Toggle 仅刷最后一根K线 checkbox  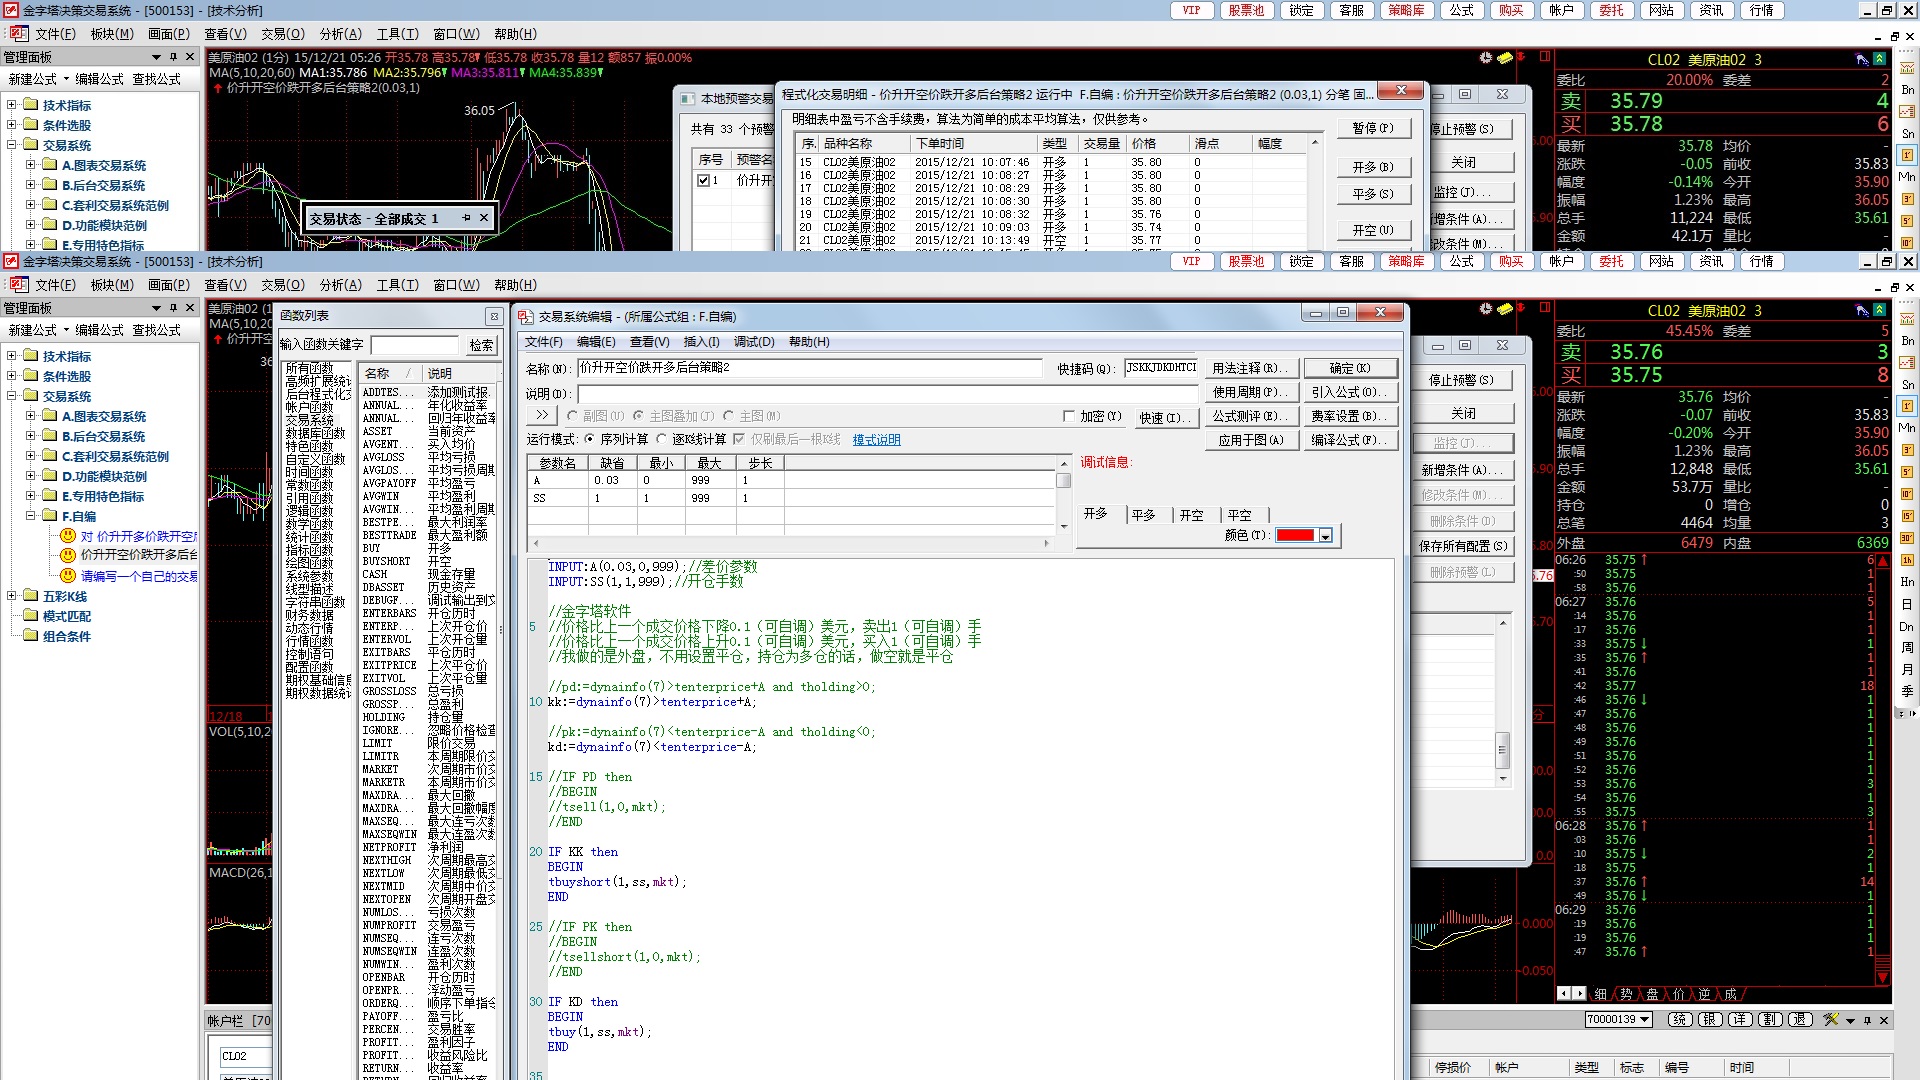point(739,439)
